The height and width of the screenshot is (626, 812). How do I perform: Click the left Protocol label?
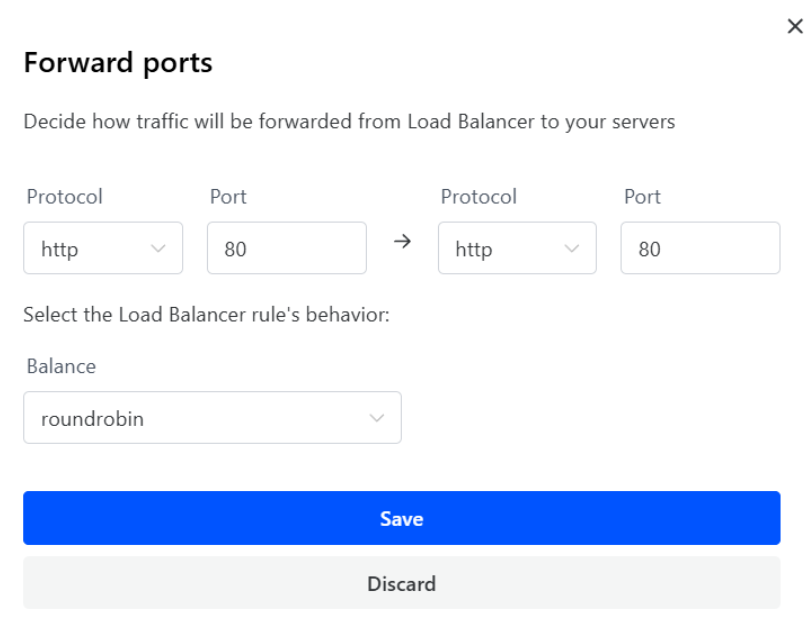point(65,197)
